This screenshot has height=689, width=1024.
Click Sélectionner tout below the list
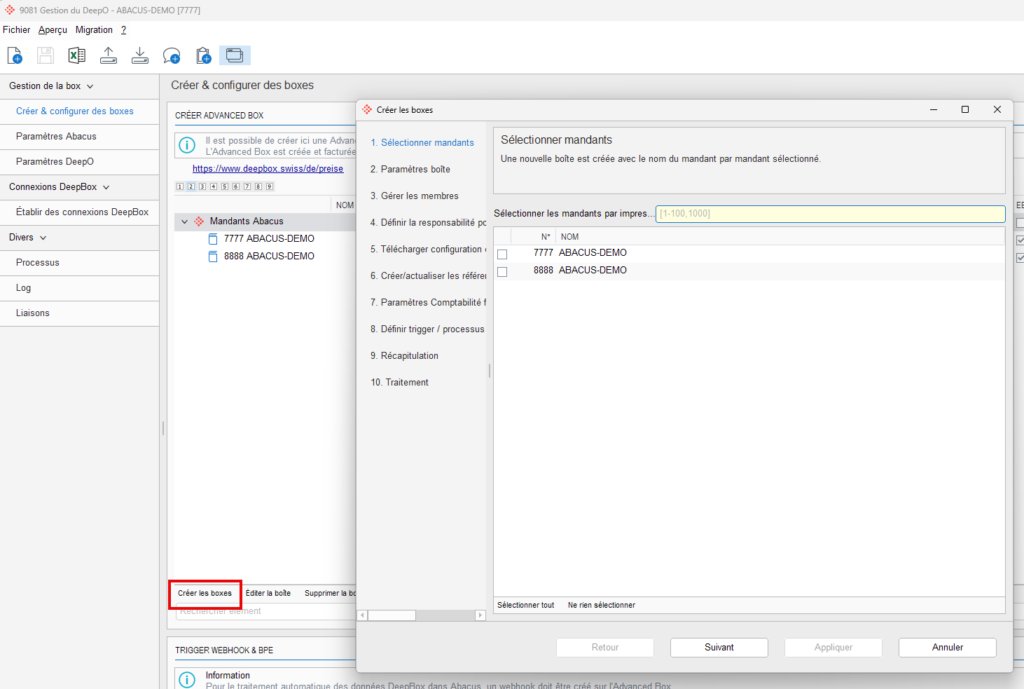click(526, 605)
